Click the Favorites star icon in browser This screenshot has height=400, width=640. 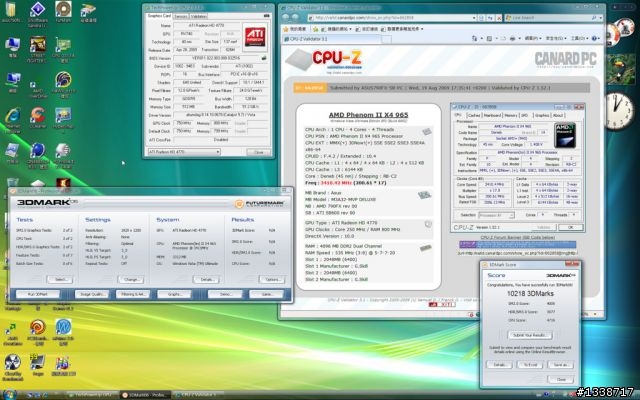[x=286, y=29]
